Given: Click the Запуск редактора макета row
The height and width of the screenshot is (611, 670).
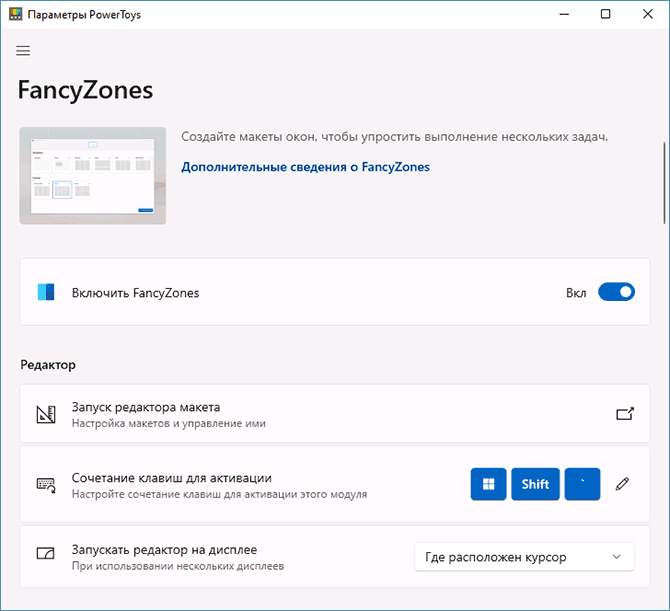Looking at the screenshot, I should coord(335,414).
